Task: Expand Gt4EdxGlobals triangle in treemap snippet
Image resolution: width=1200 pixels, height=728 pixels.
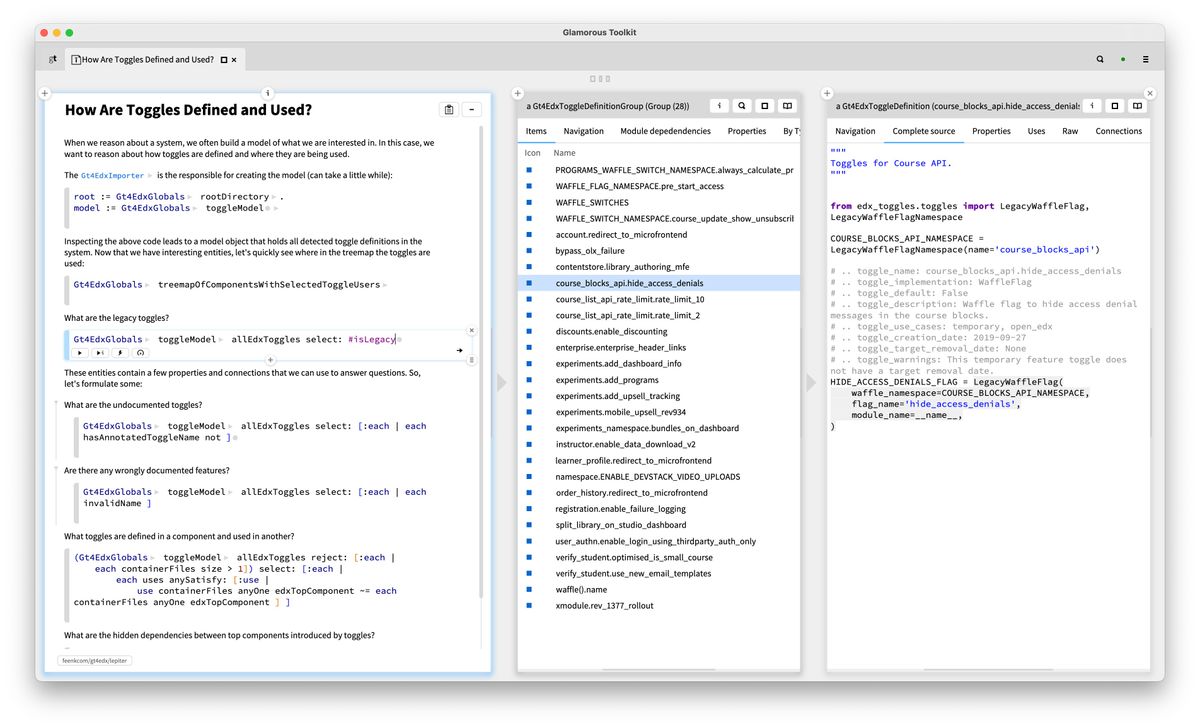Action: pos(148,285)
